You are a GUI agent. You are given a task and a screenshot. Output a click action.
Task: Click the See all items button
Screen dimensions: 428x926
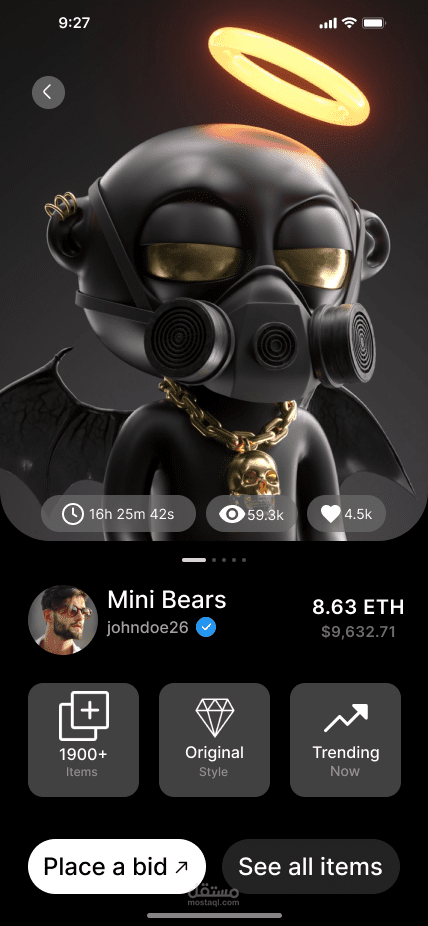[311, 866]
